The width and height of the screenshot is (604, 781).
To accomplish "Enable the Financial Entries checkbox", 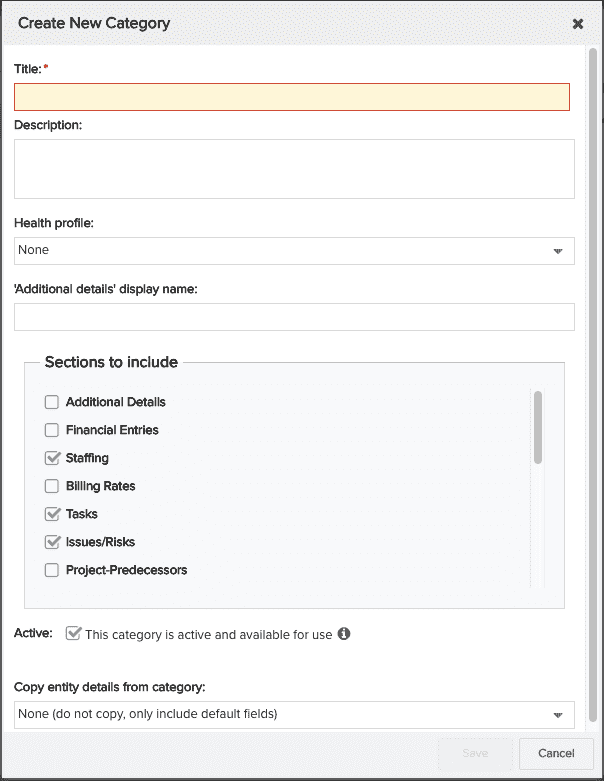I will 52,430.
